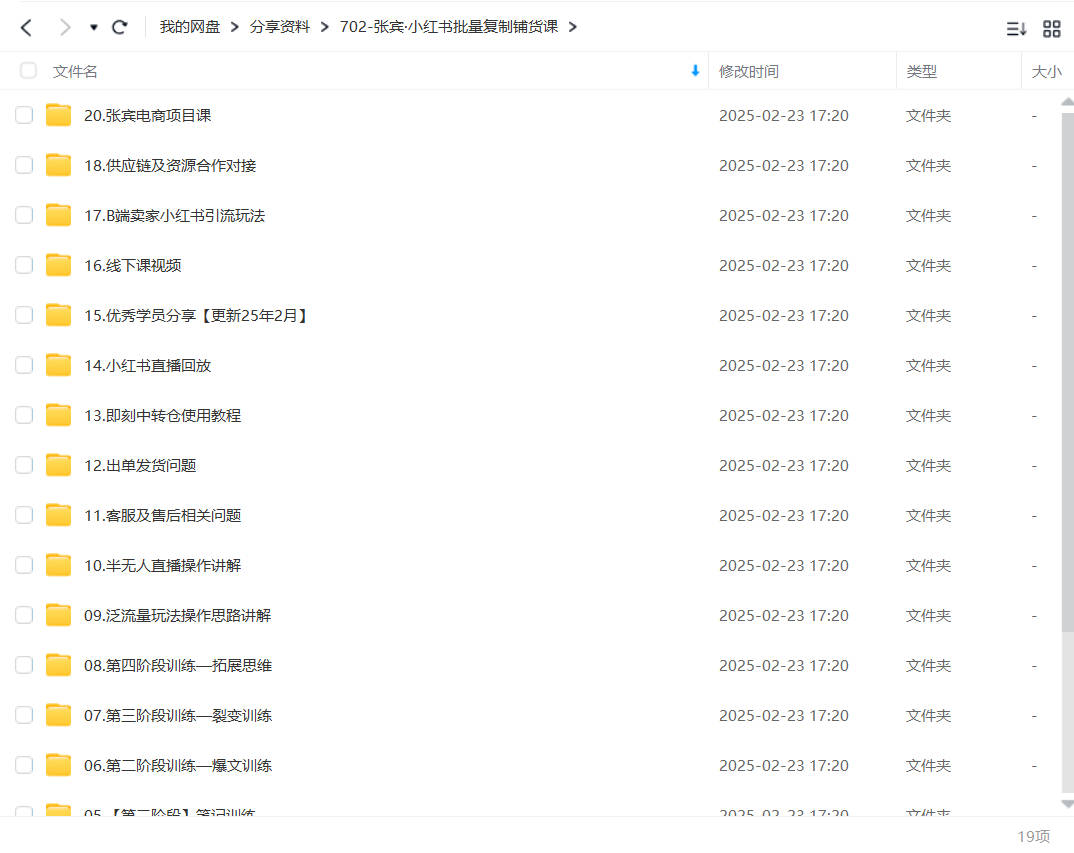Click folder icon of 10.半无人直播操作讲解
The image size is (1074, 853).
point(58,565)
